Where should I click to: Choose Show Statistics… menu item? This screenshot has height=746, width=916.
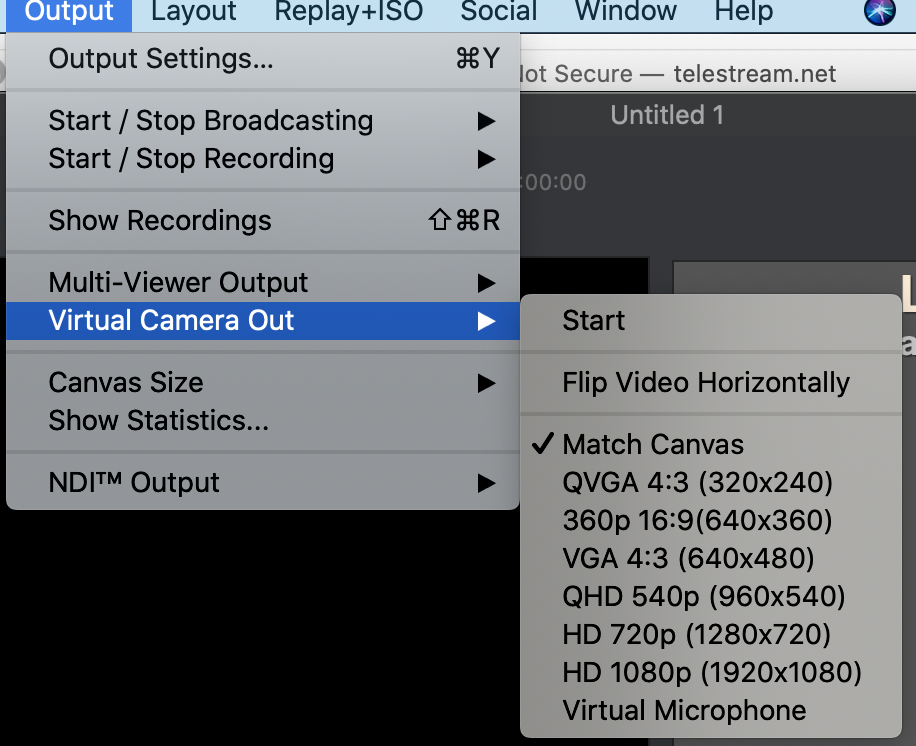point(263,421)
